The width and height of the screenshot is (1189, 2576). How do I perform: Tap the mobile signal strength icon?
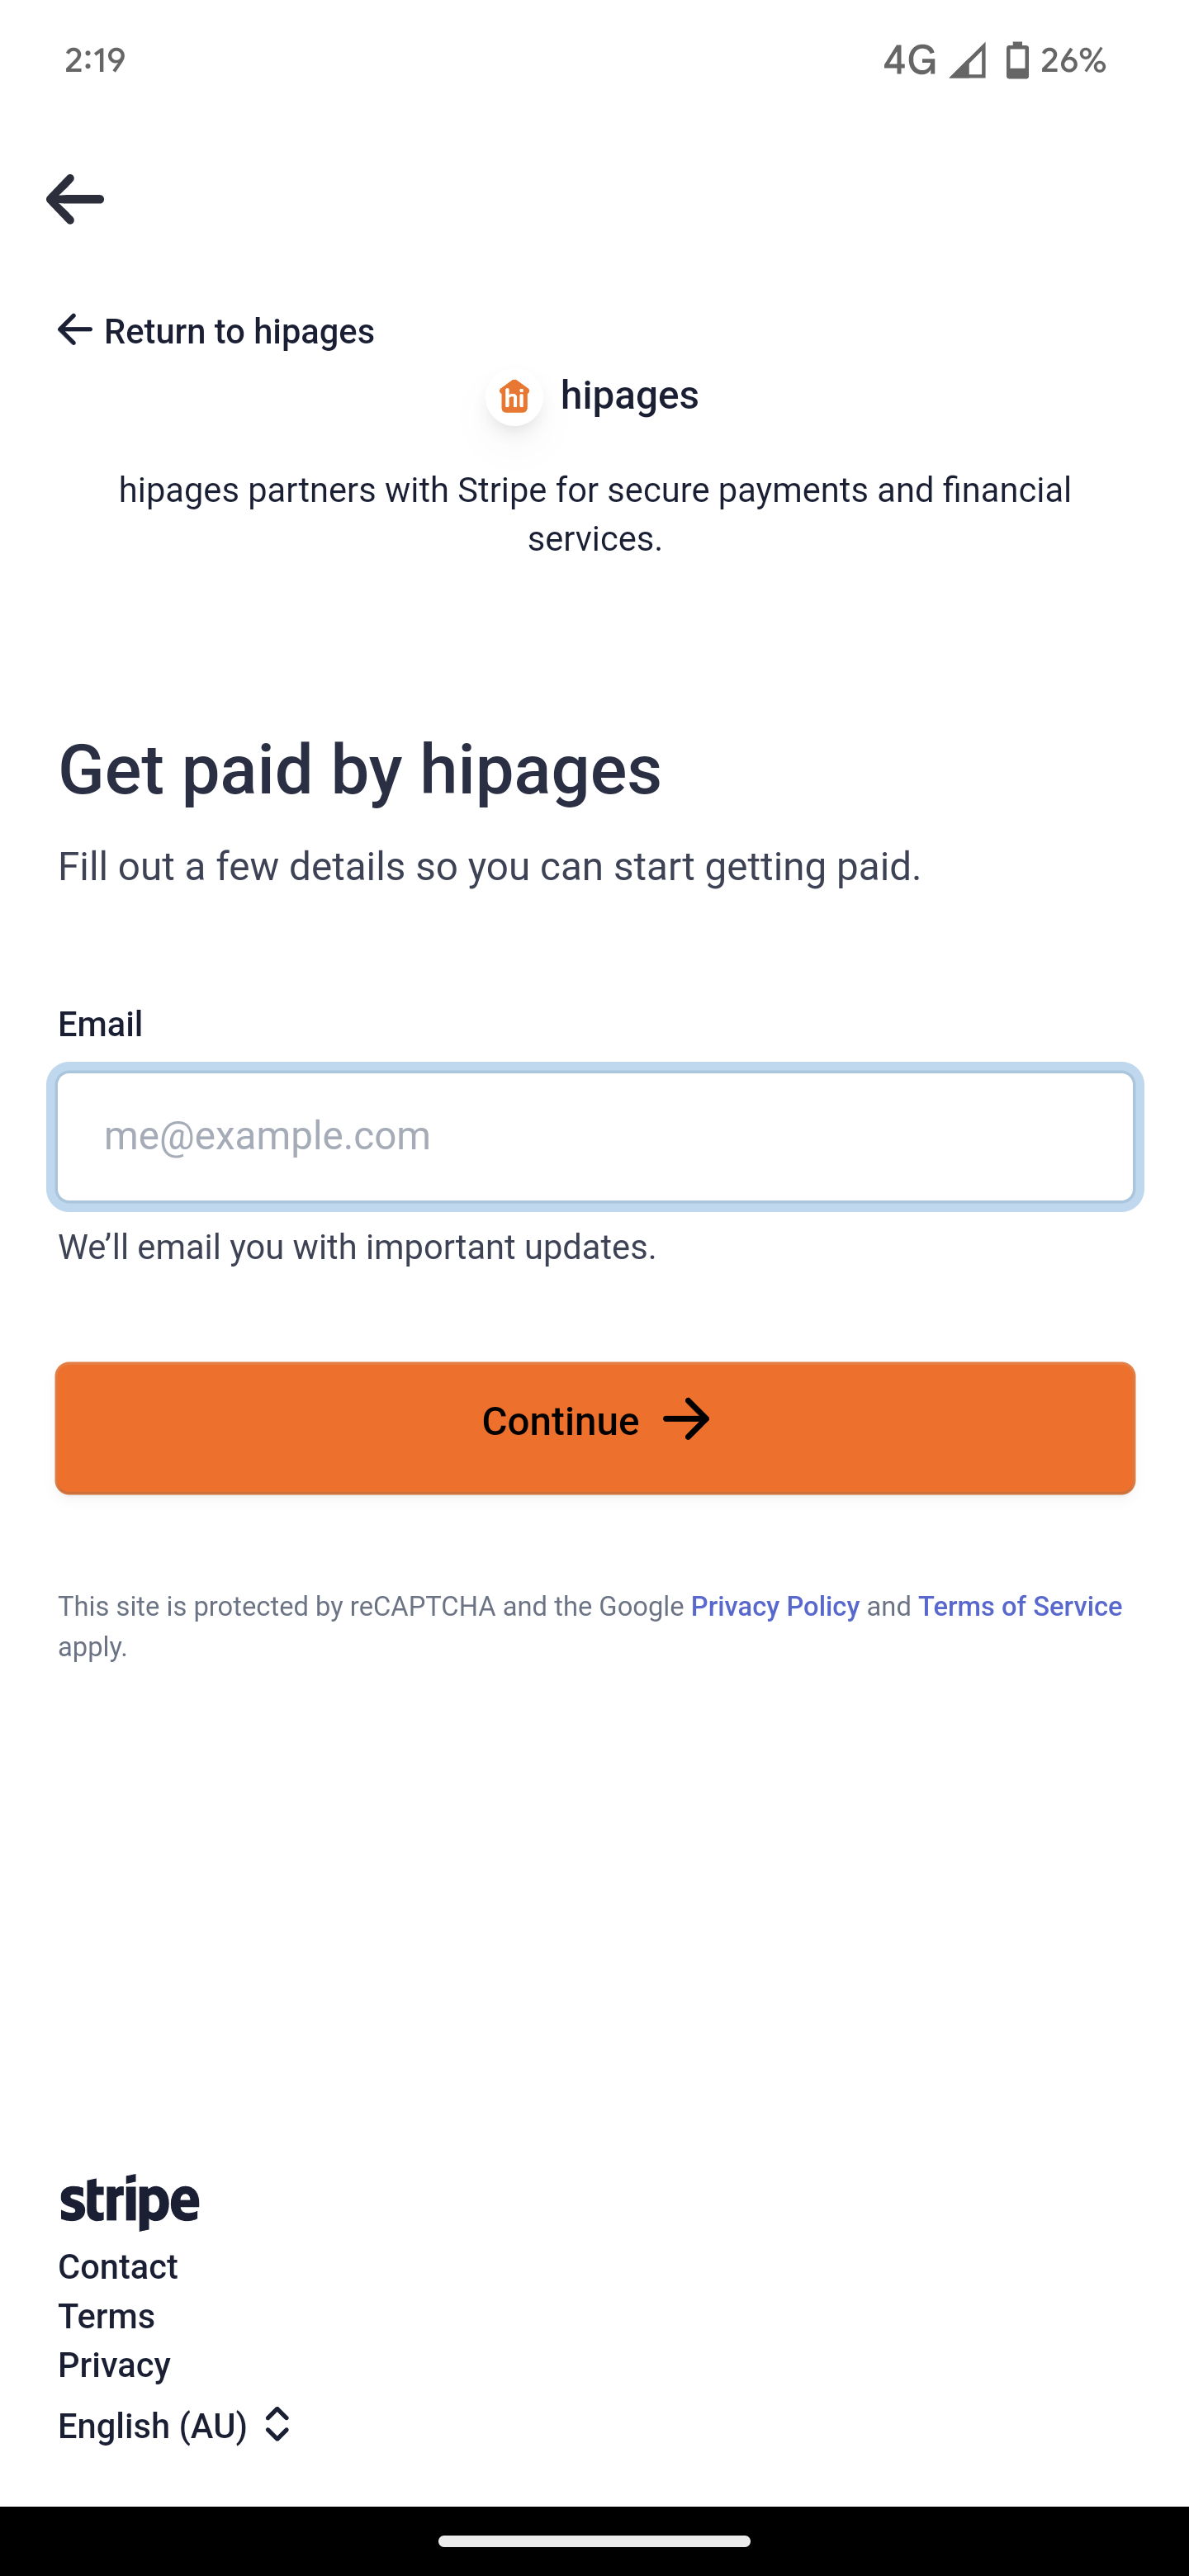pos(967,61)
